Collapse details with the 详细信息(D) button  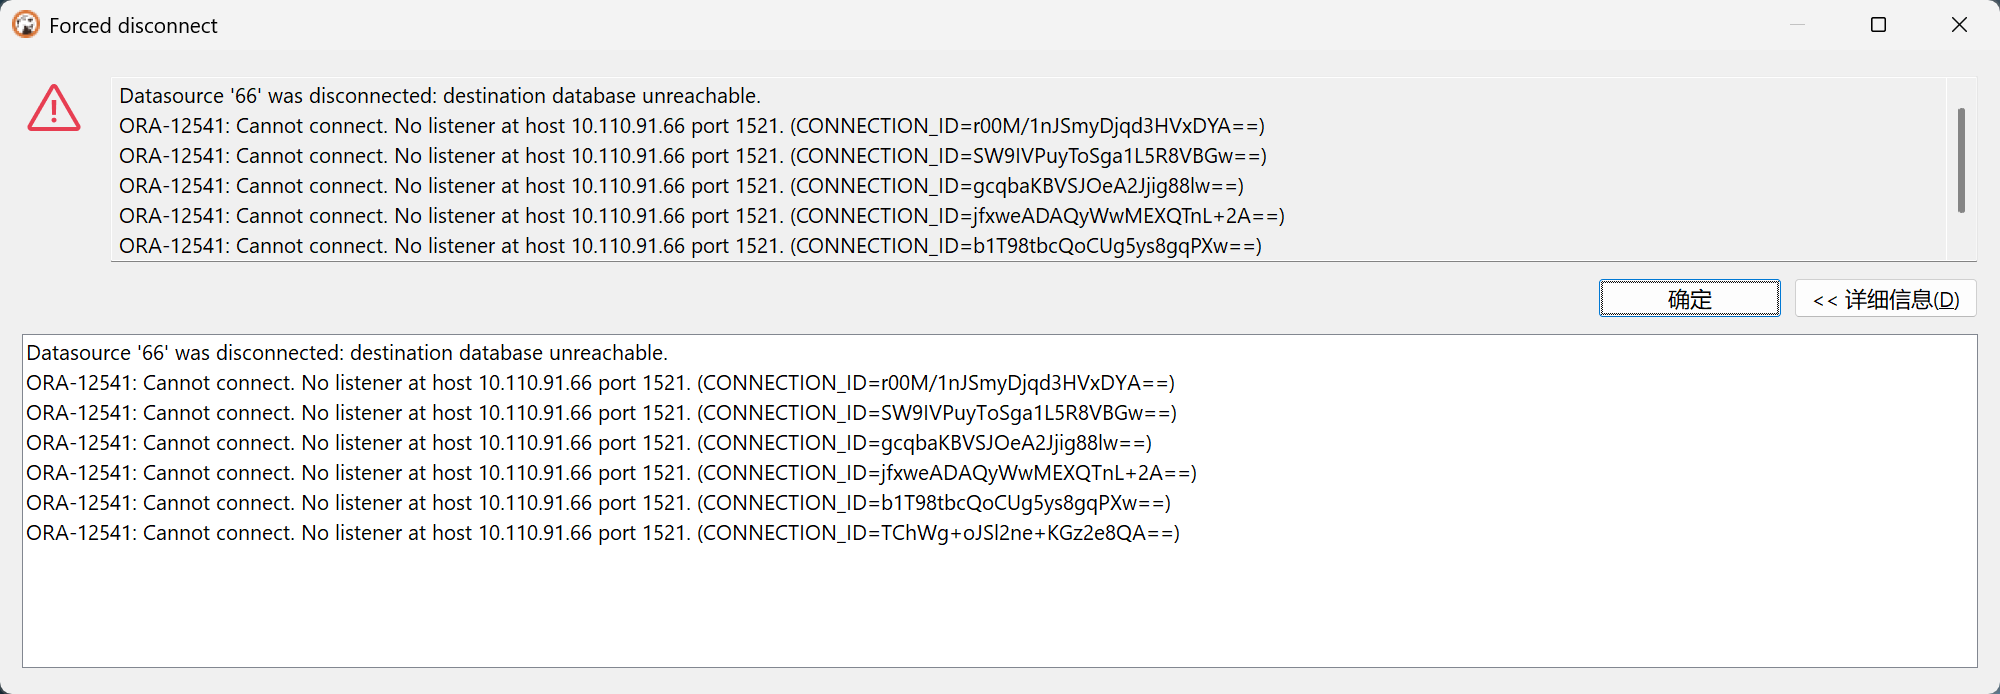1885,299
